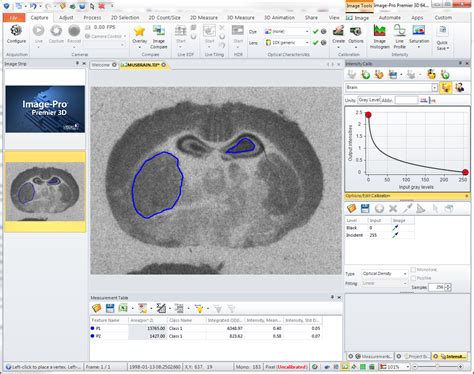Select the brain thumbnail in Image Strip
This screenshot has height=374, width=474.
(45, 191)
